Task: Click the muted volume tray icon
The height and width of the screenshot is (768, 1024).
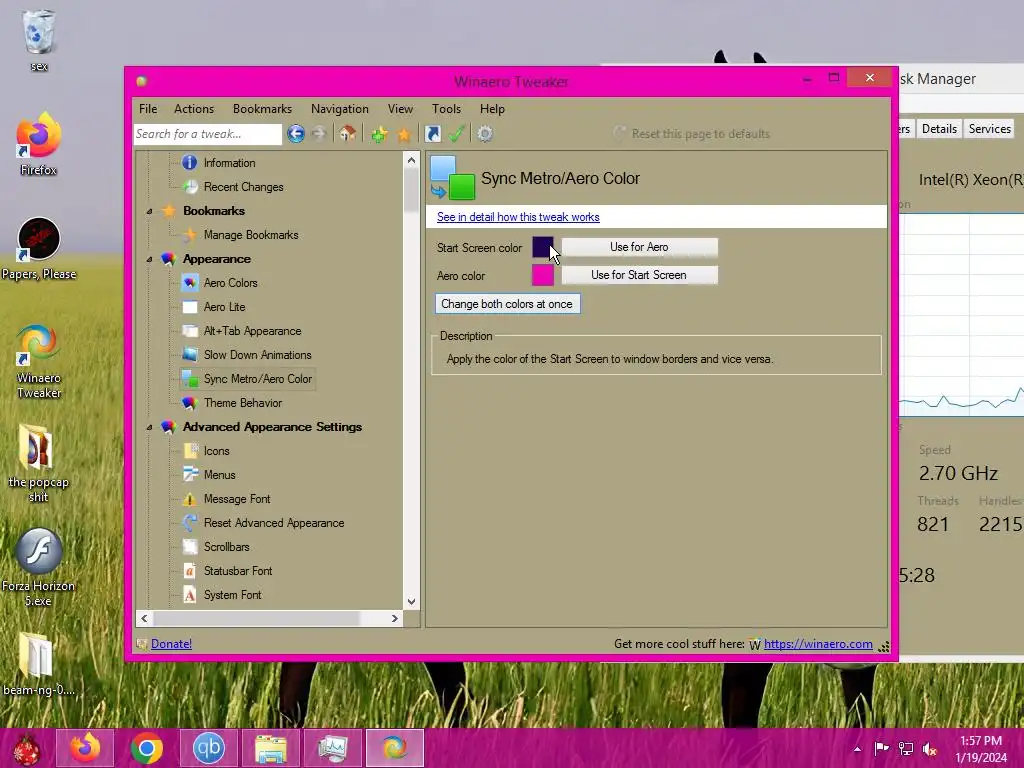Action: [929, 749]
